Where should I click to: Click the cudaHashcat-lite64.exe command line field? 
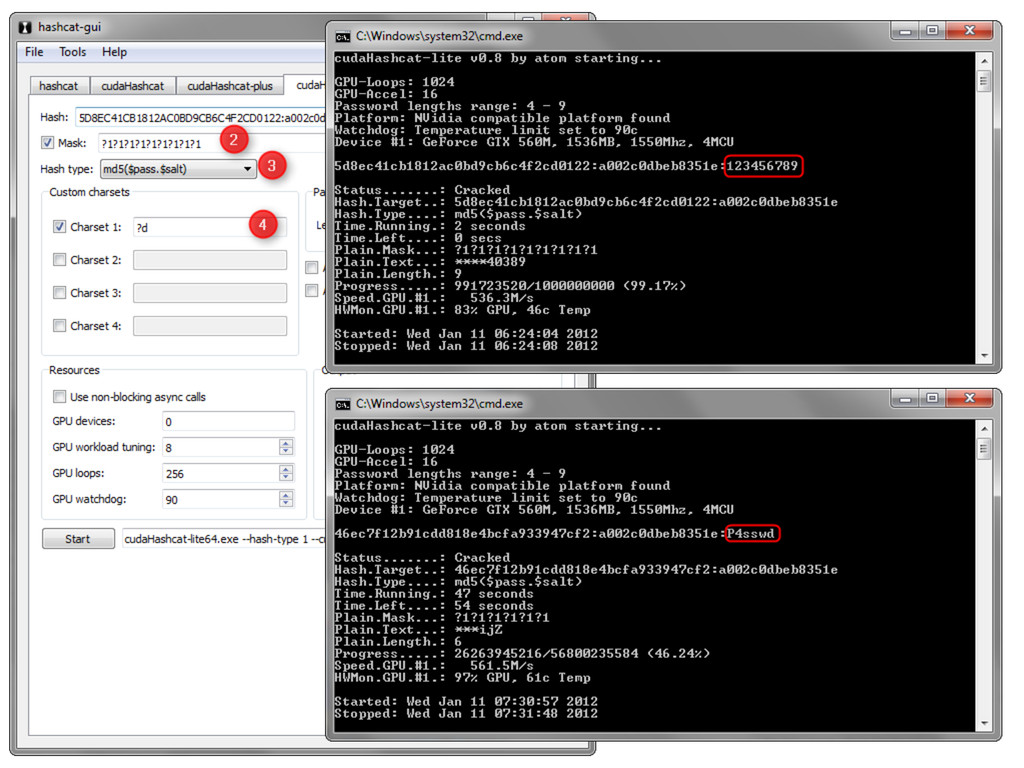(x=224, y=539)
